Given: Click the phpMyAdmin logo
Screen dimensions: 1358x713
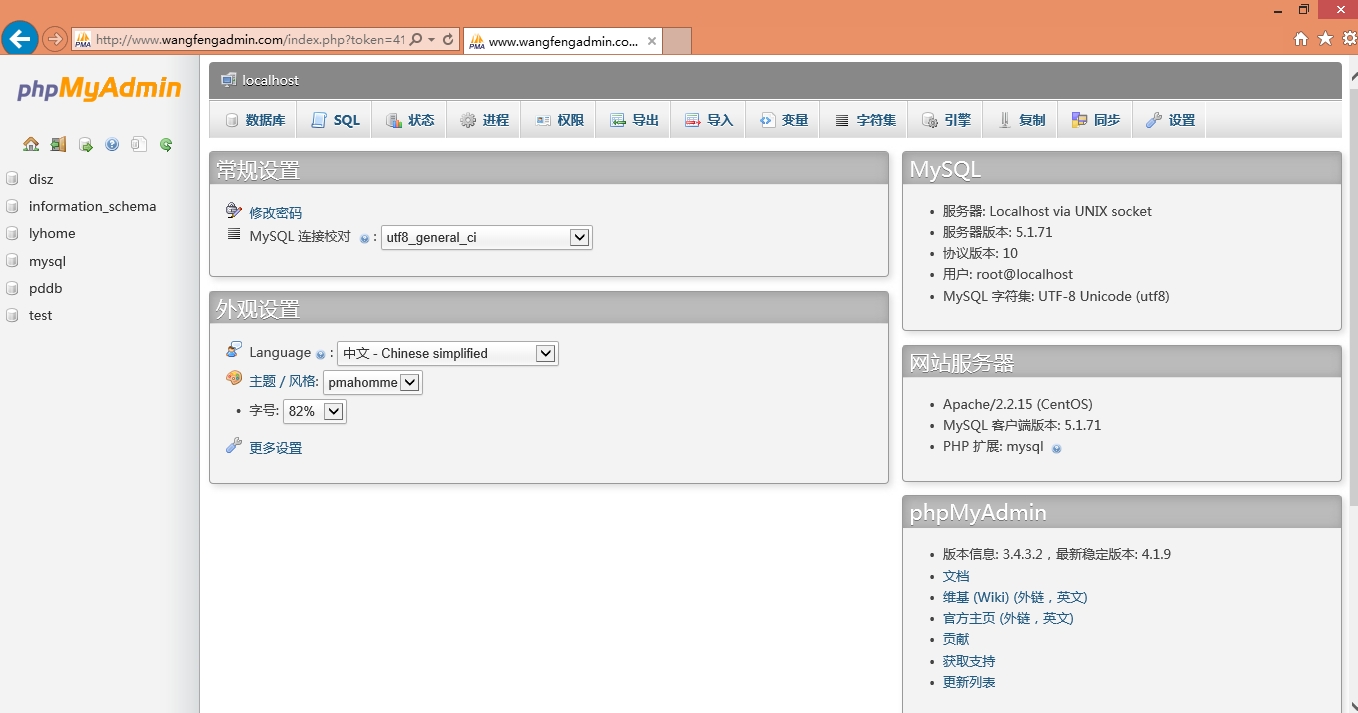Looking at the screenshot, I should [x=99, y=88].
